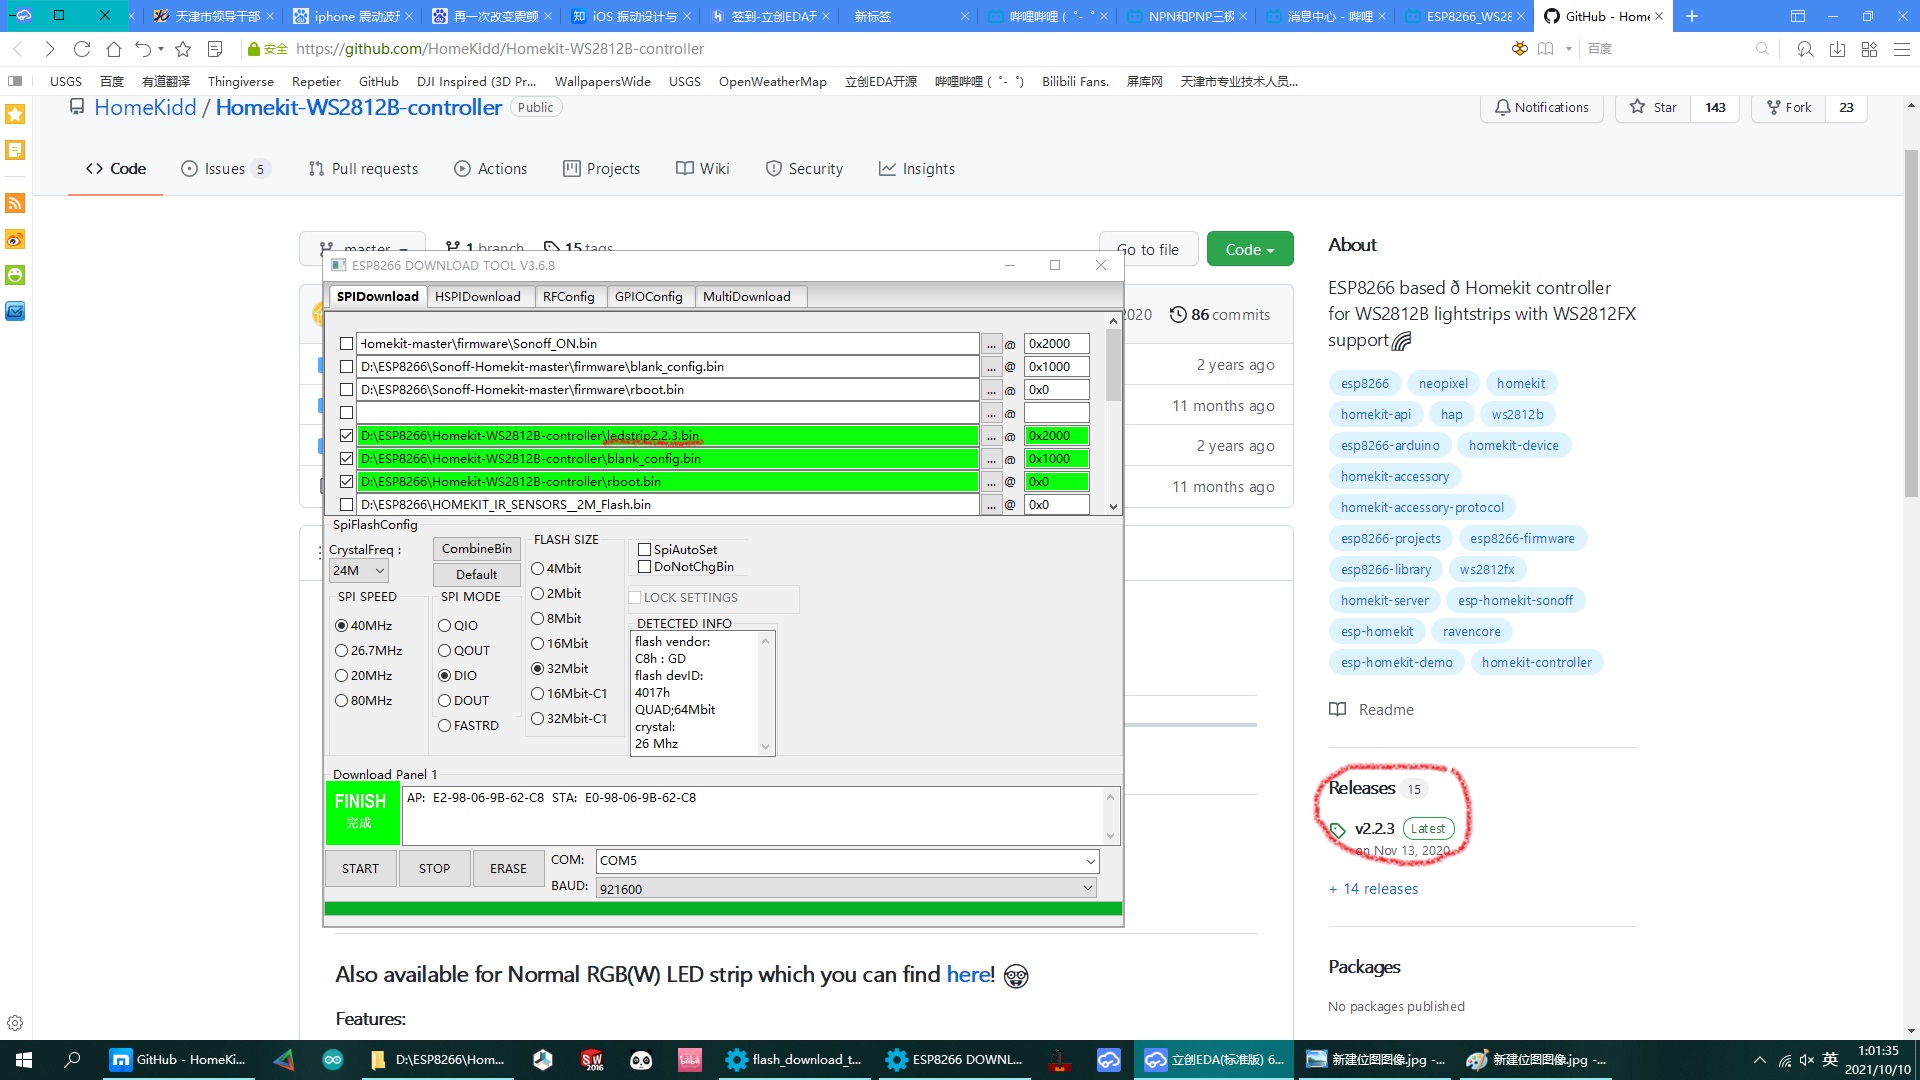Viewport: 1920px width, 1080px height.
Task: Open the Issues tab
Action: (225, 169)
